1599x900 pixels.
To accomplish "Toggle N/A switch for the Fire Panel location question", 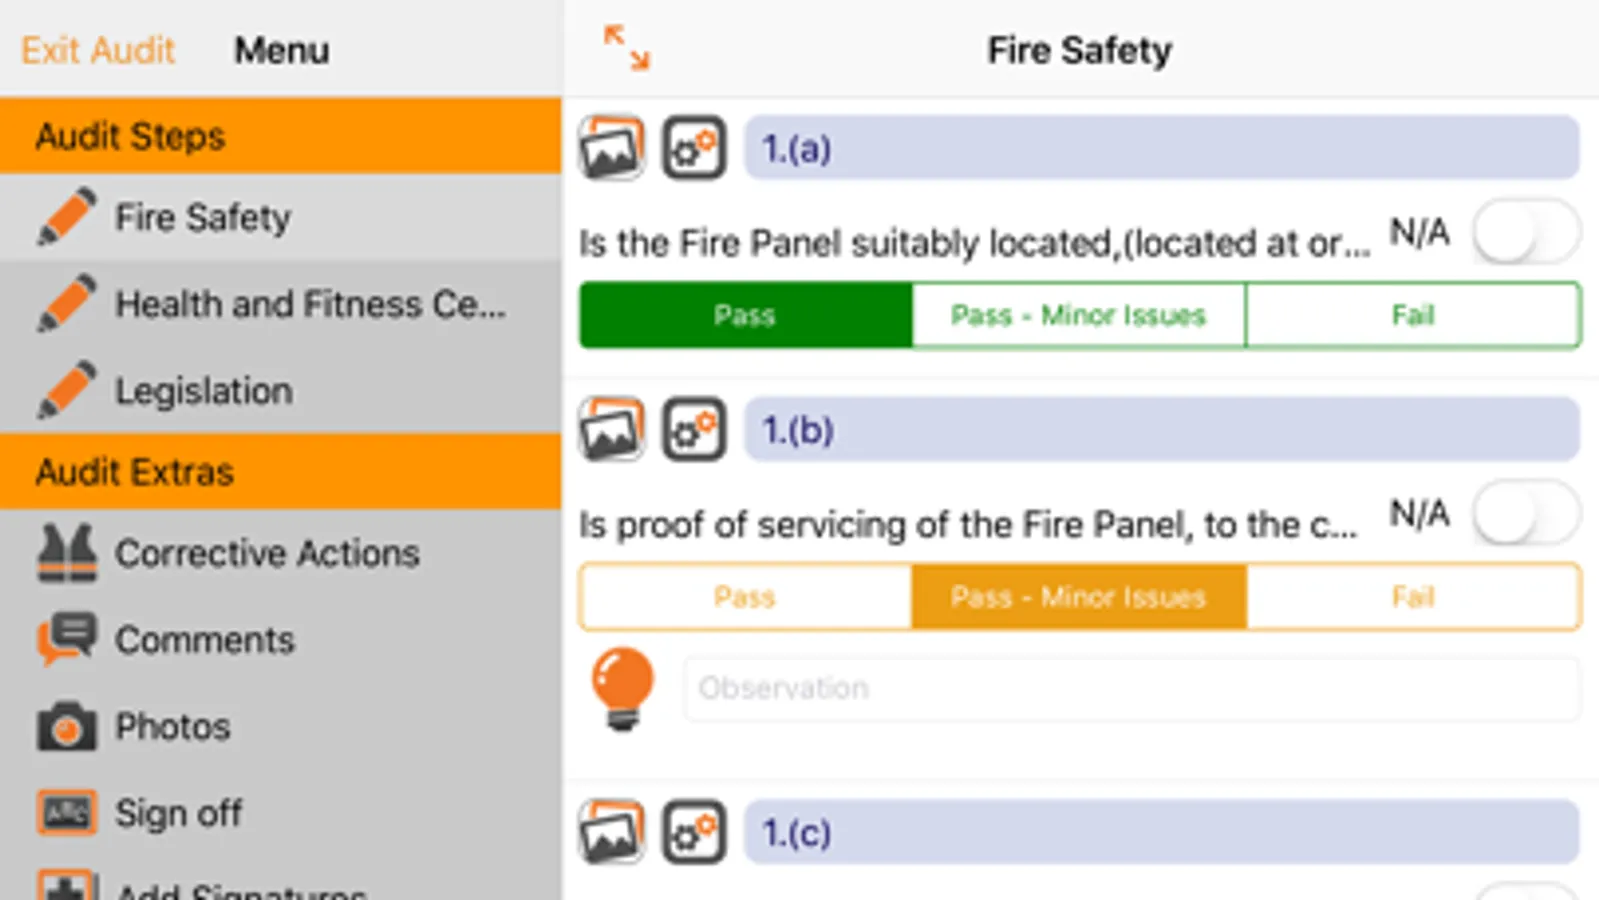I will (x=1525, y=232).
